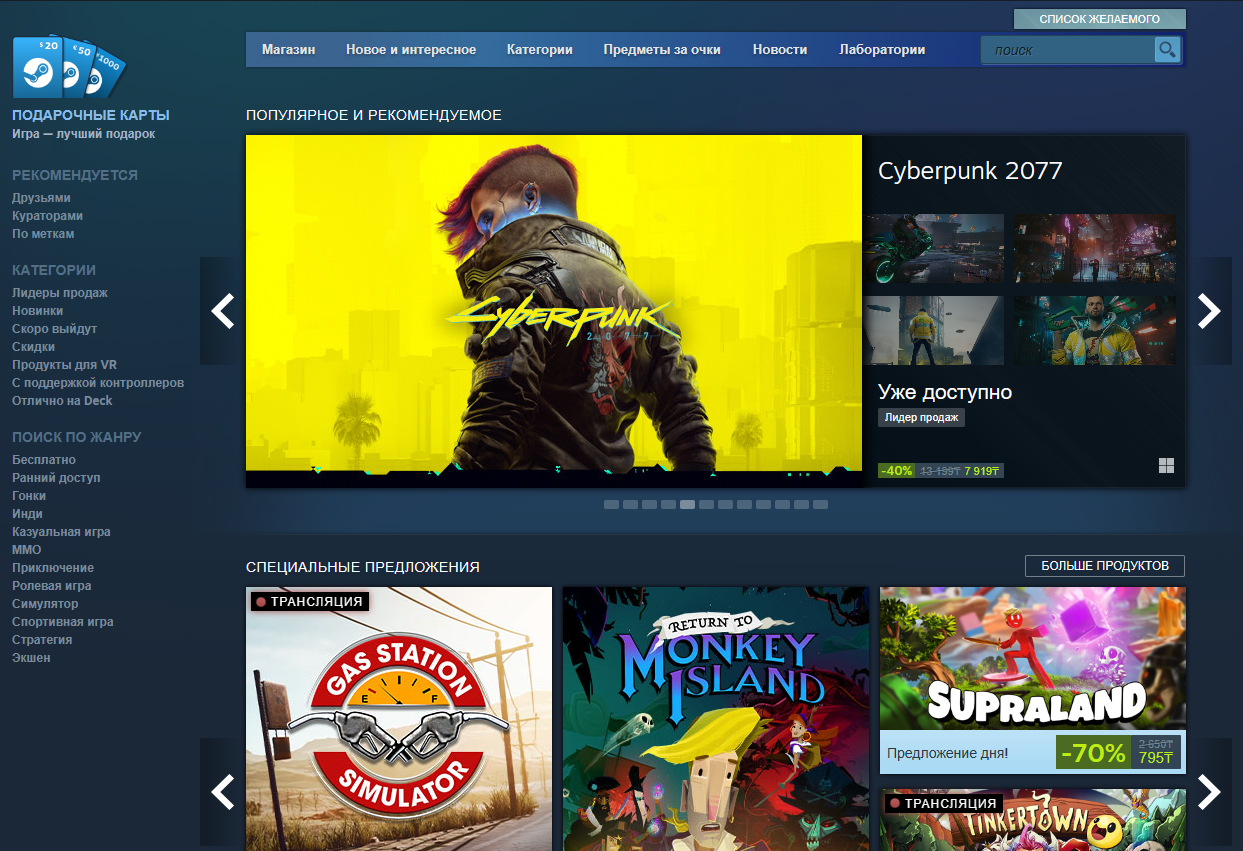The height and width of the screenshot is (851, 1243).
Task: View Cyberpunk screenshot with the motorcycle
Action: click(x=933, y=248)
